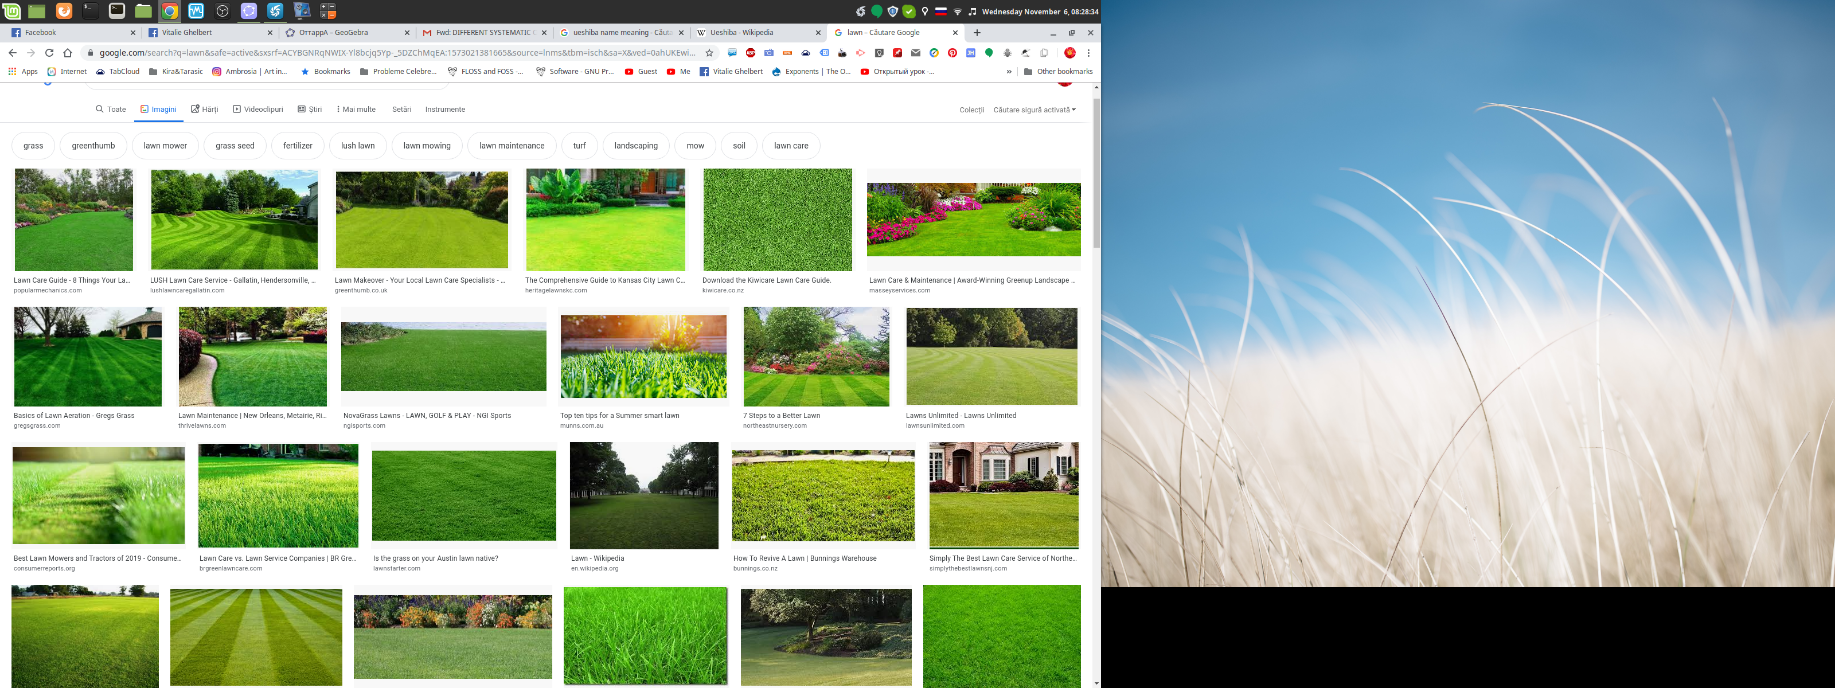Open the Colecții link
This screenshot has height=688, width=1835.
(972, 110)
